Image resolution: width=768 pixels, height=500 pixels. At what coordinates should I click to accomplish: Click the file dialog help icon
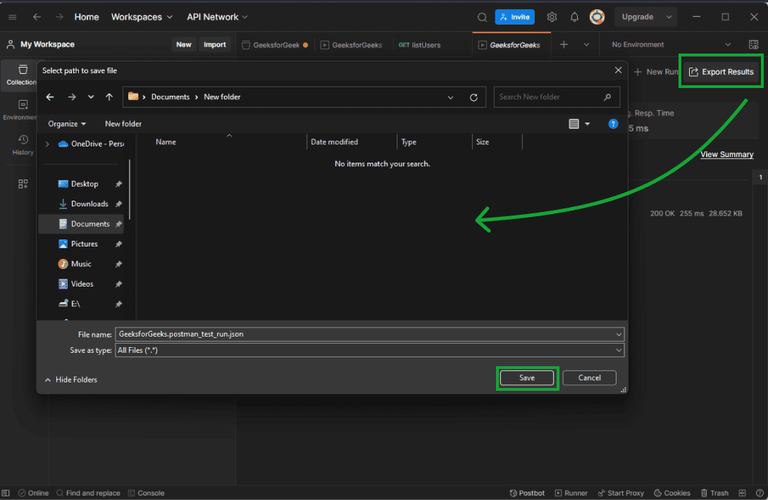(x=613, y=124)
